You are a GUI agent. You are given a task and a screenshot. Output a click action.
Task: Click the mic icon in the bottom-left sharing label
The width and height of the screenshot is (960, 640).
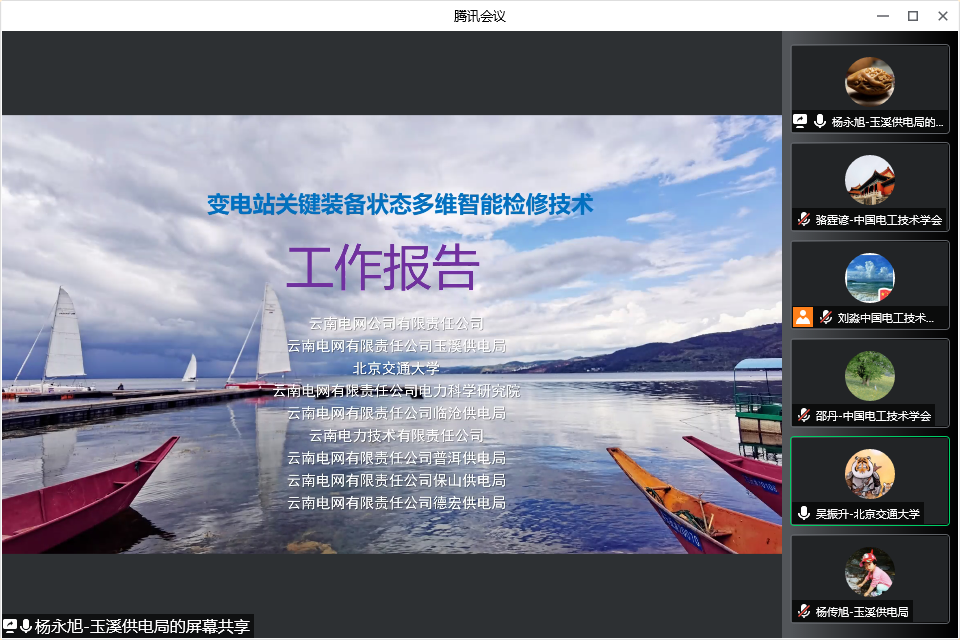coord(26,626)
